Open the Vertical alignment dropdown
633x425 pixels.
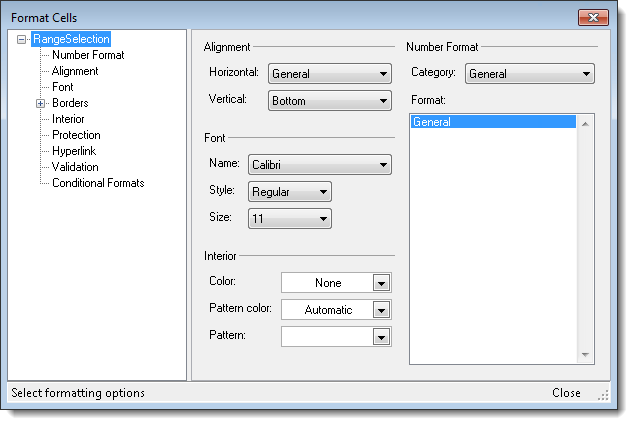tap(329, 101)
